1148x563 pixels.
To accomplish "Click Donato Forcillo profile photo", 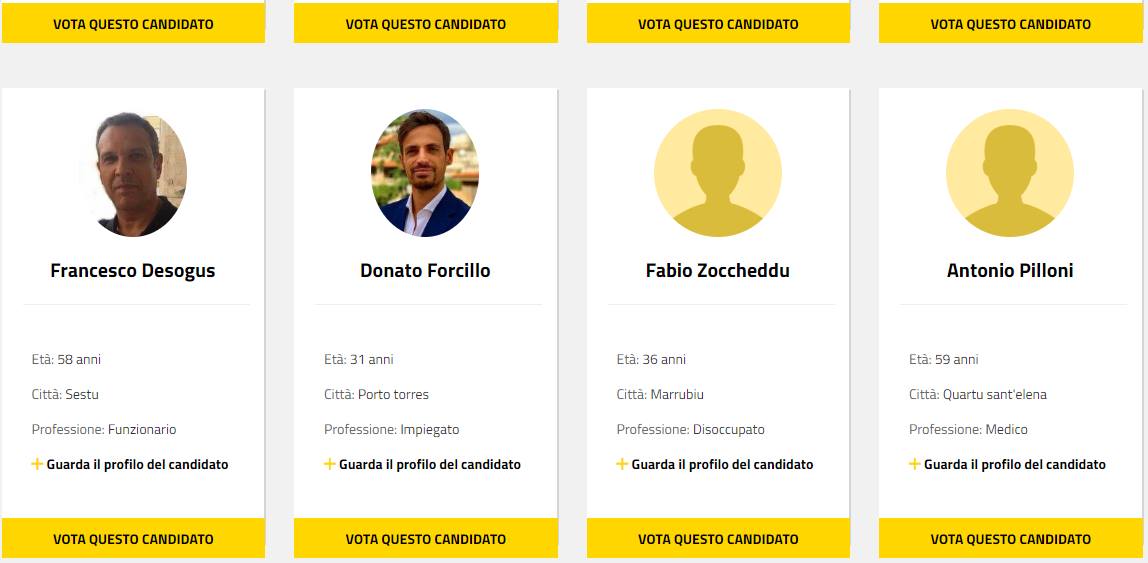I will 425,173.
